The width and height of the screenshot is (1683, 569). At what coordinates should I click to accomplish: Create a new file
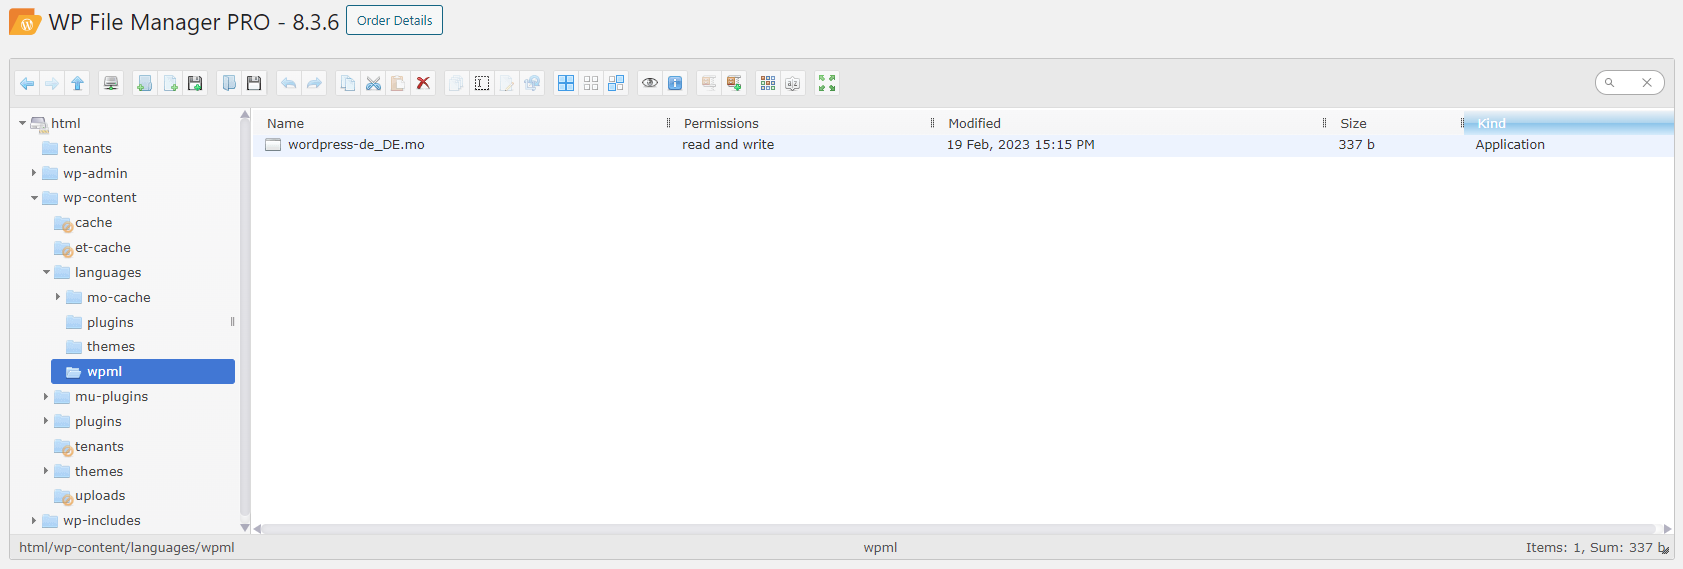pyautogui.click(x=170, y=83)
